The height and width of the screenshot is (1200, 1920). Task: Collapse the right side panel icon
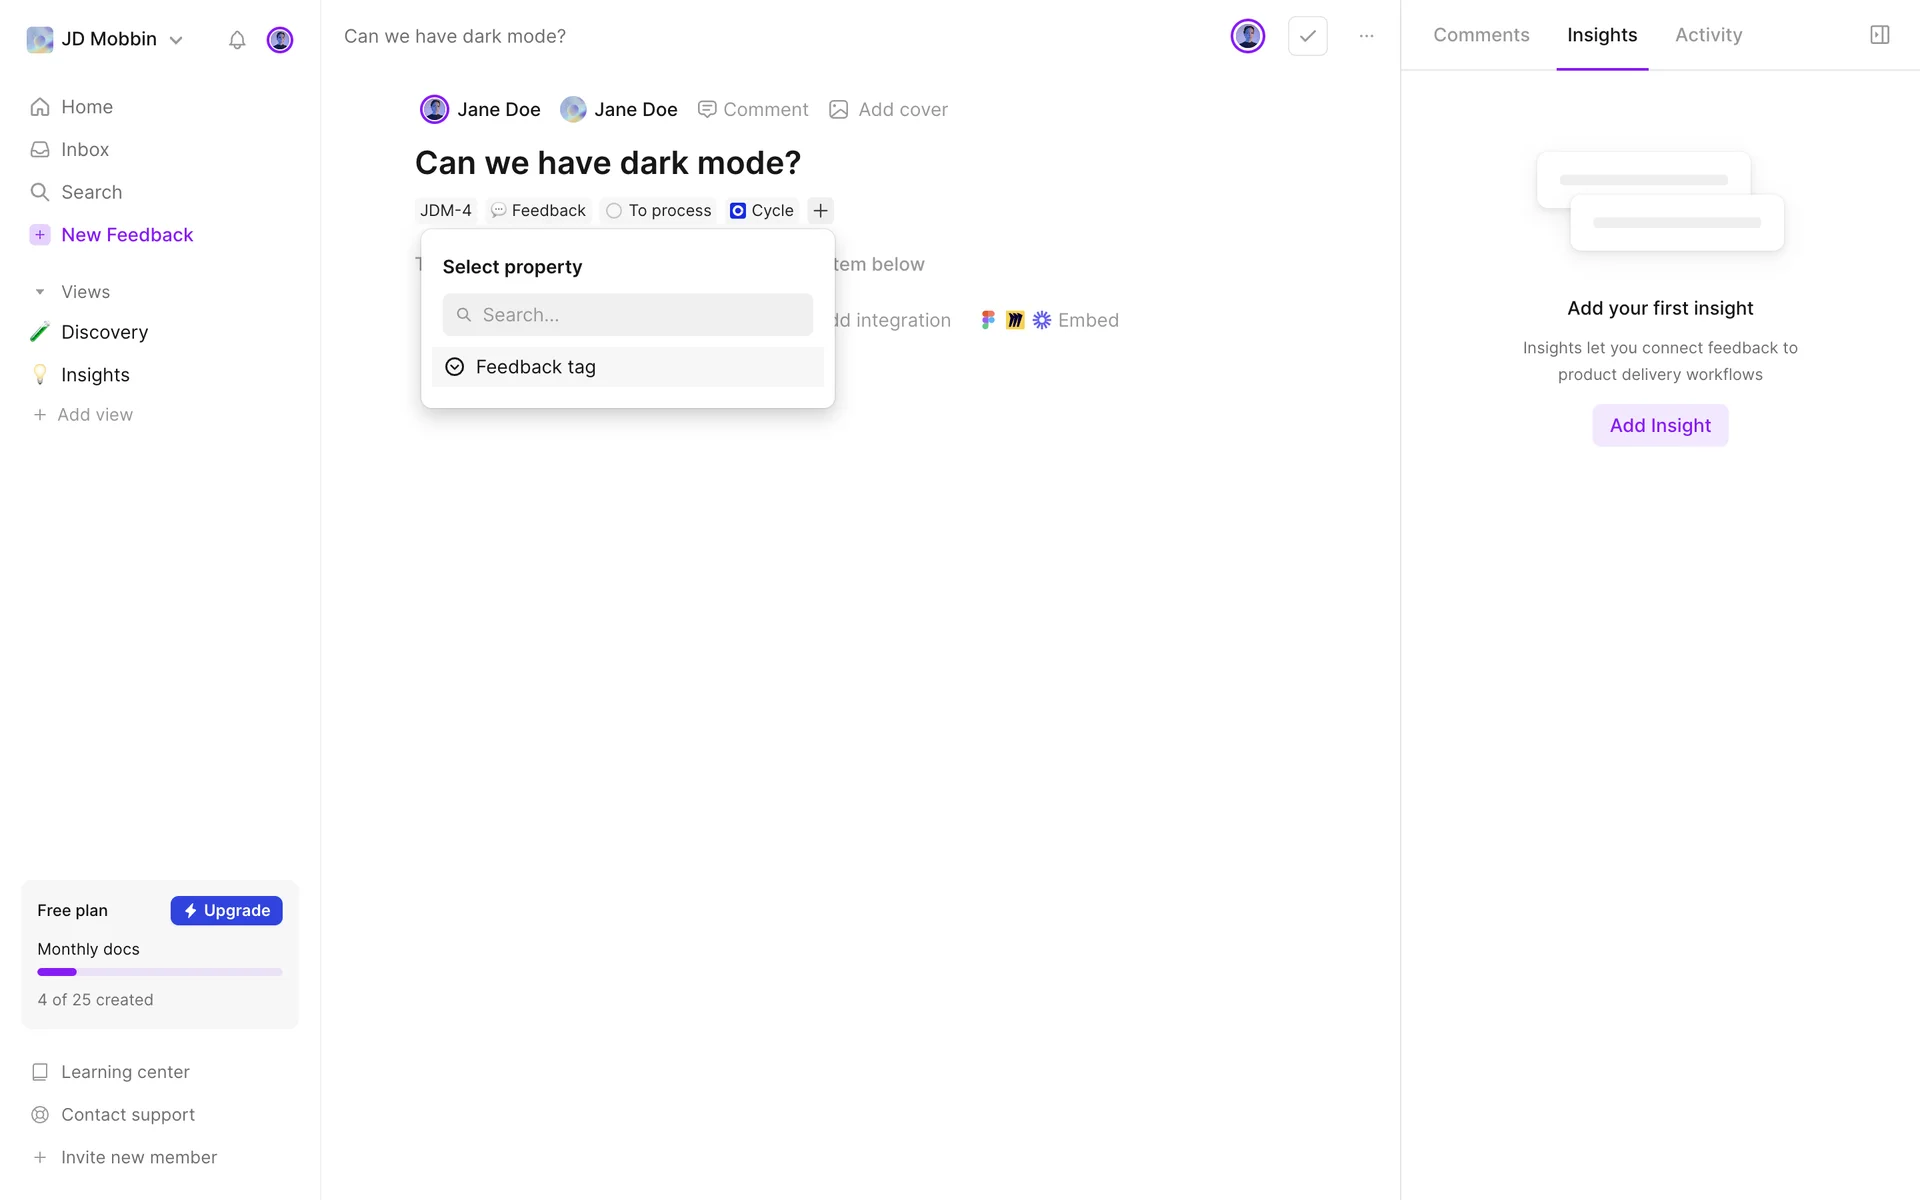1879,35
